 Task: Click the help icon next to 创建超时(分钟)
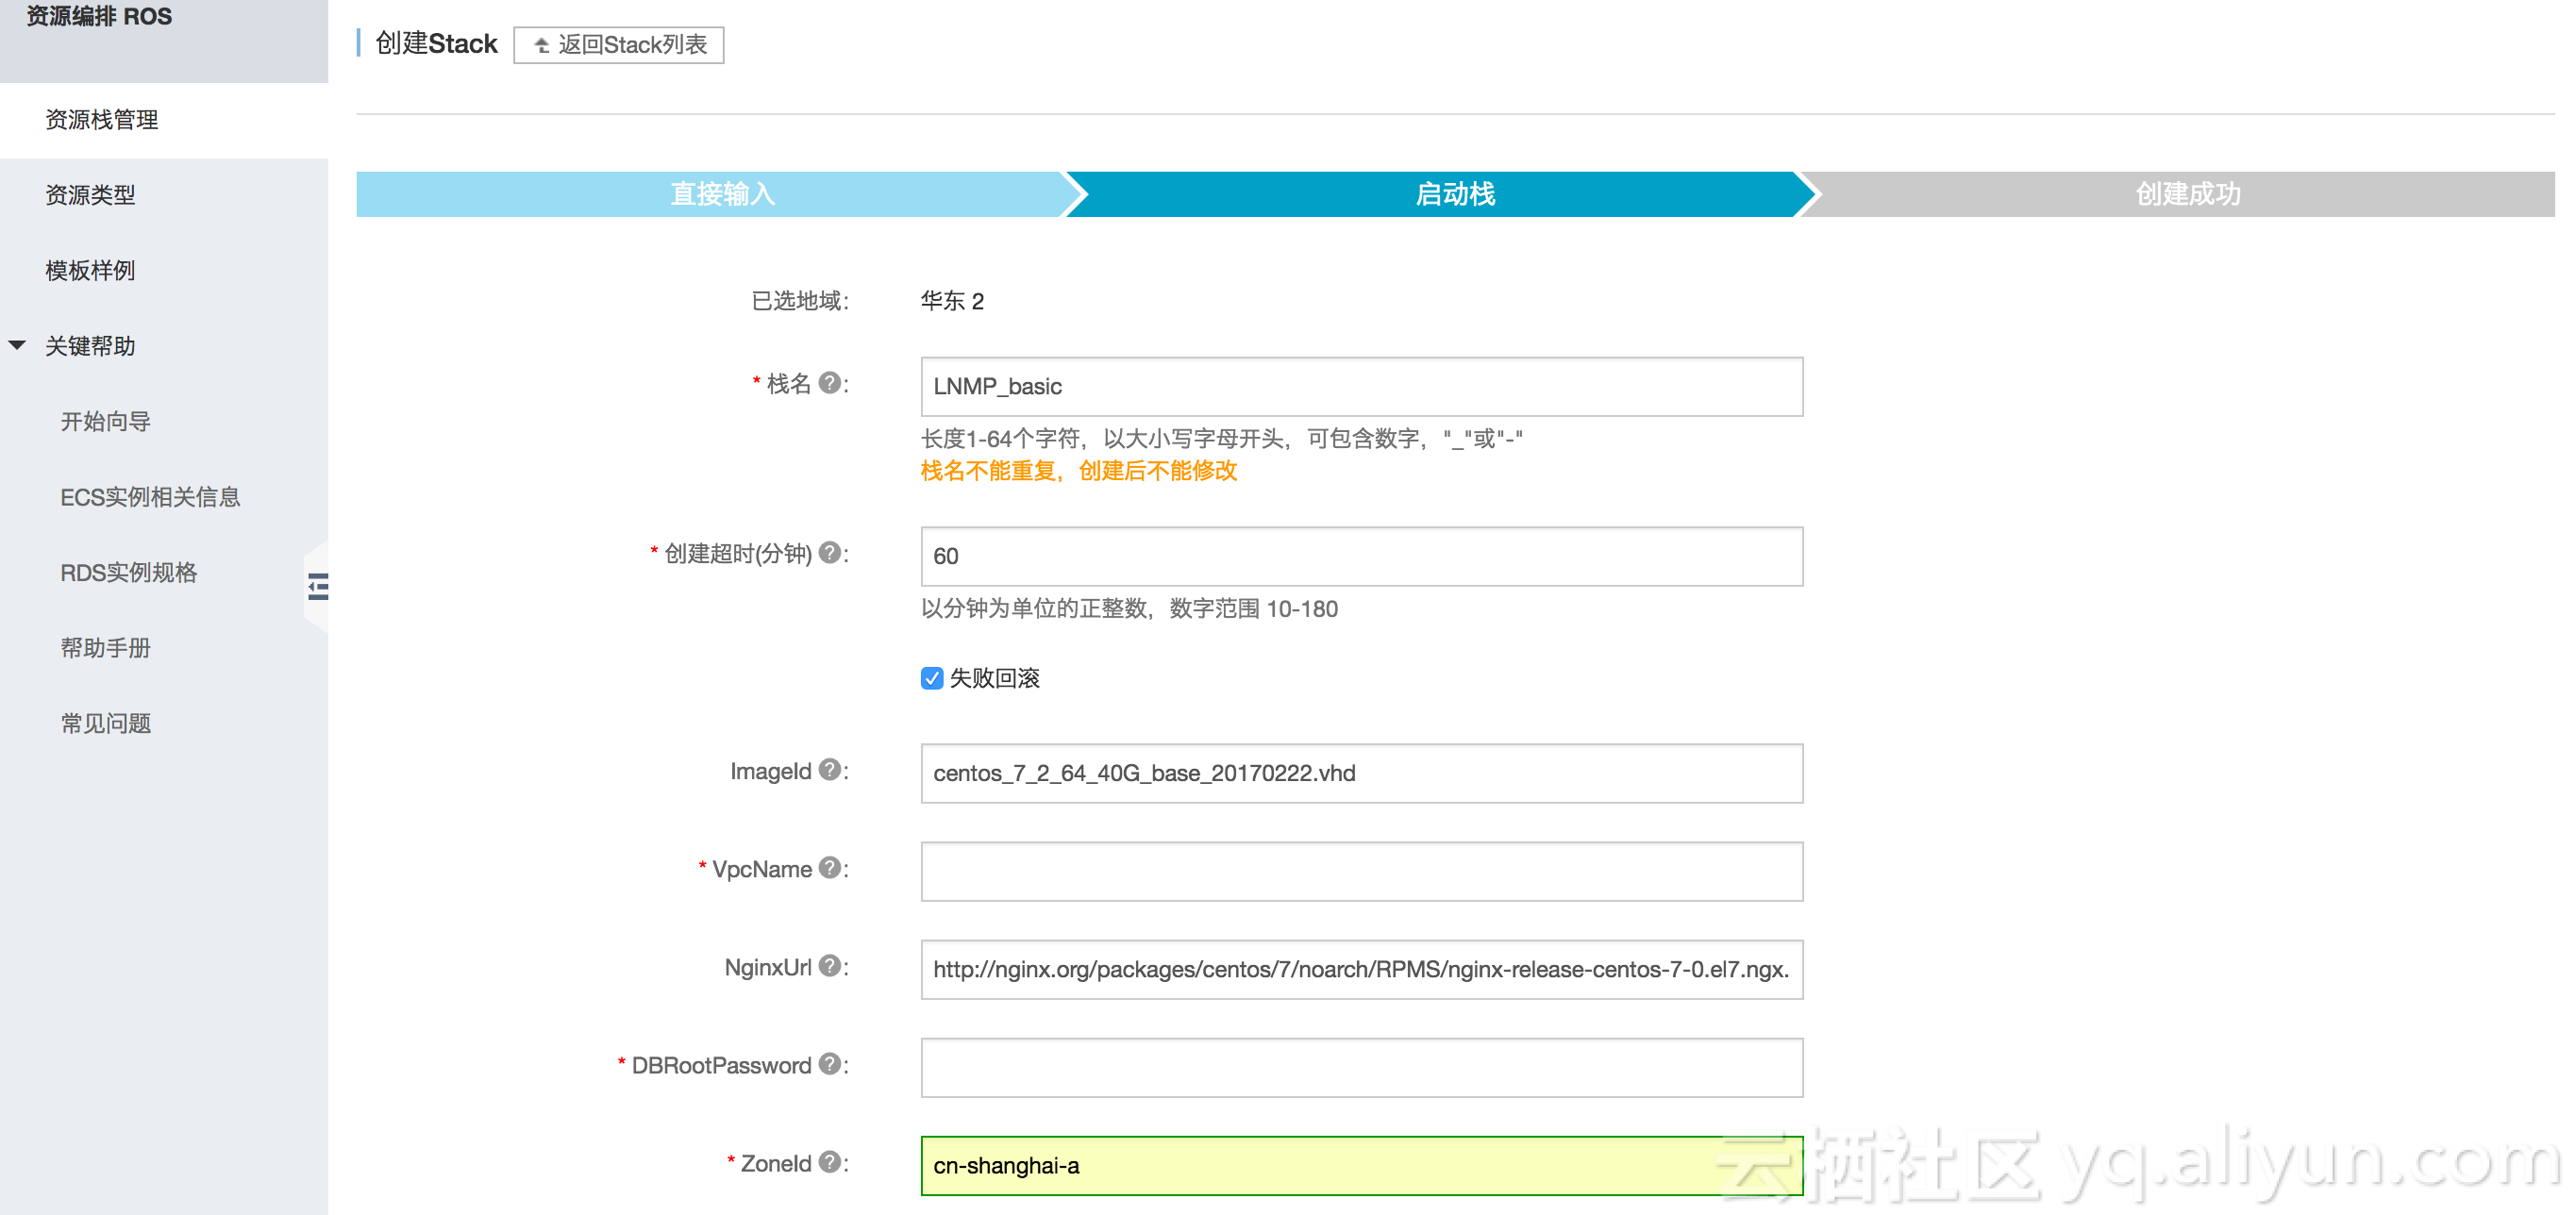click(x=829, y=553)
